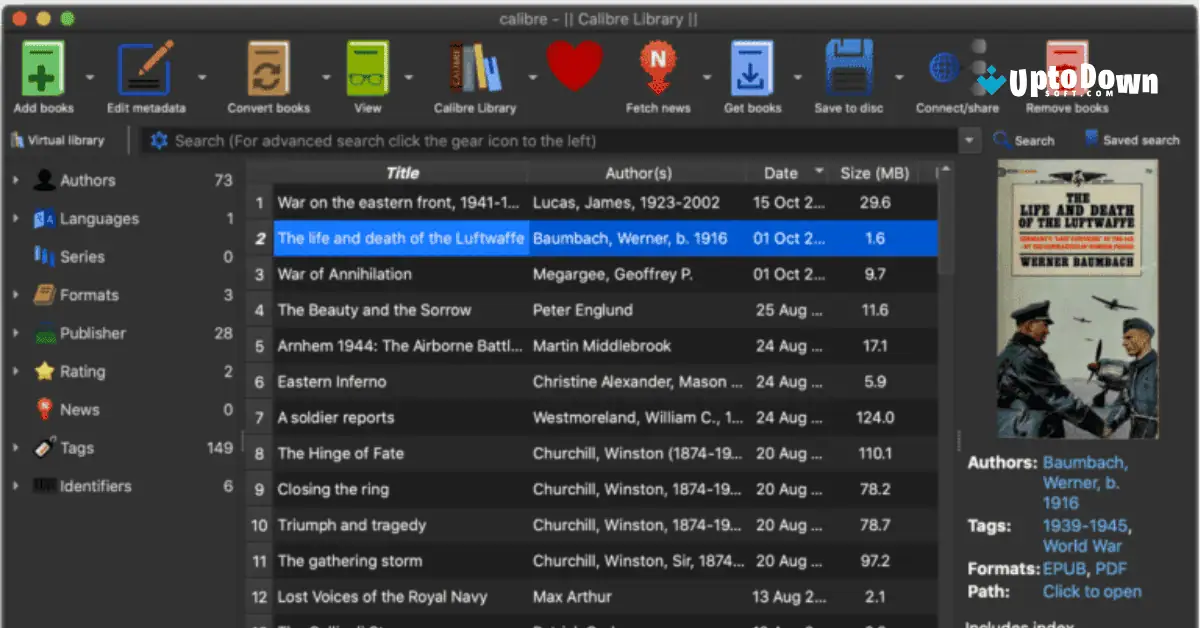
Task: Open the Edit metadata tool
Action: click(146, 68)
